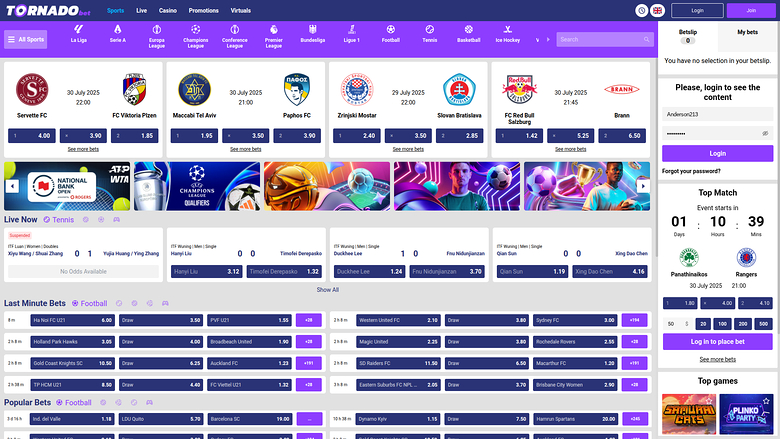This screenshot has height=439, width=780.
Task: Toggle password visibility eye icon
Action: [x=765, y=133]
